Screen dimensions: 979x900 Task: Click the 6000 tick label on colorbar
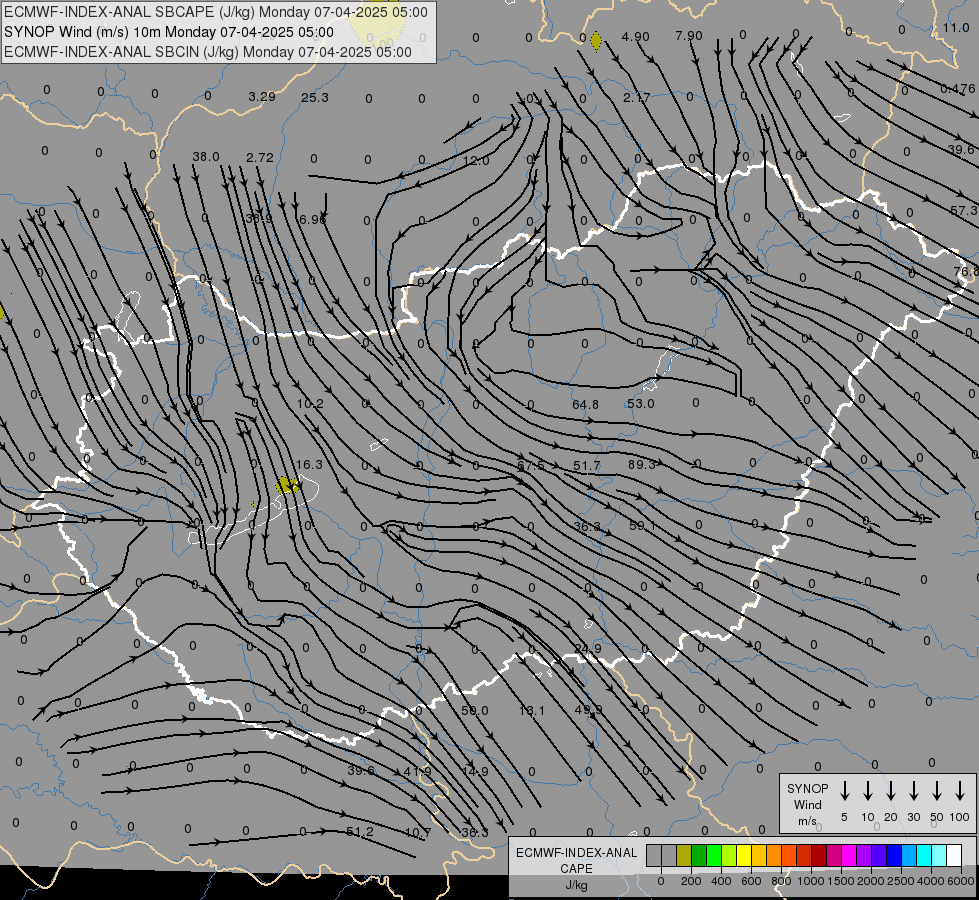(x=960, y=881)
